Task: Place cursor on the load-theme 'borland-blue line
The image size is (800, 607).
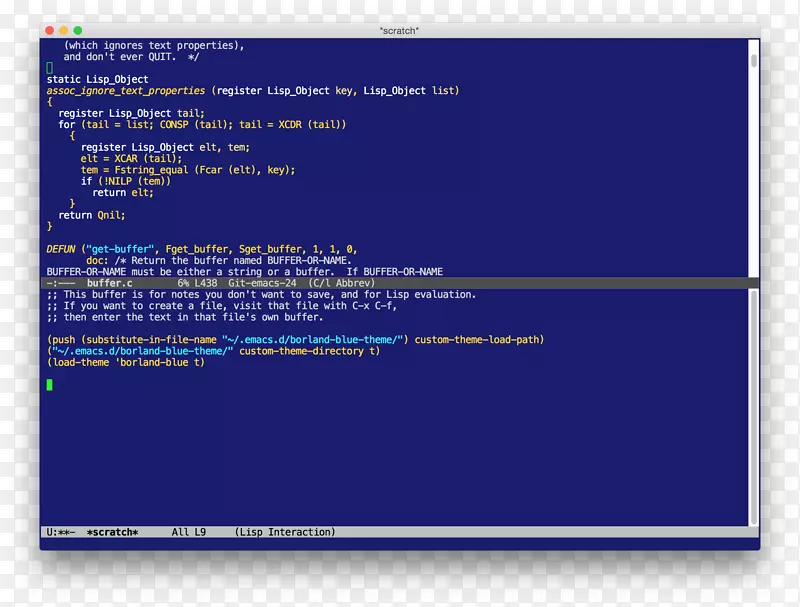Action: pyautogui.click(x=125, y=362)
